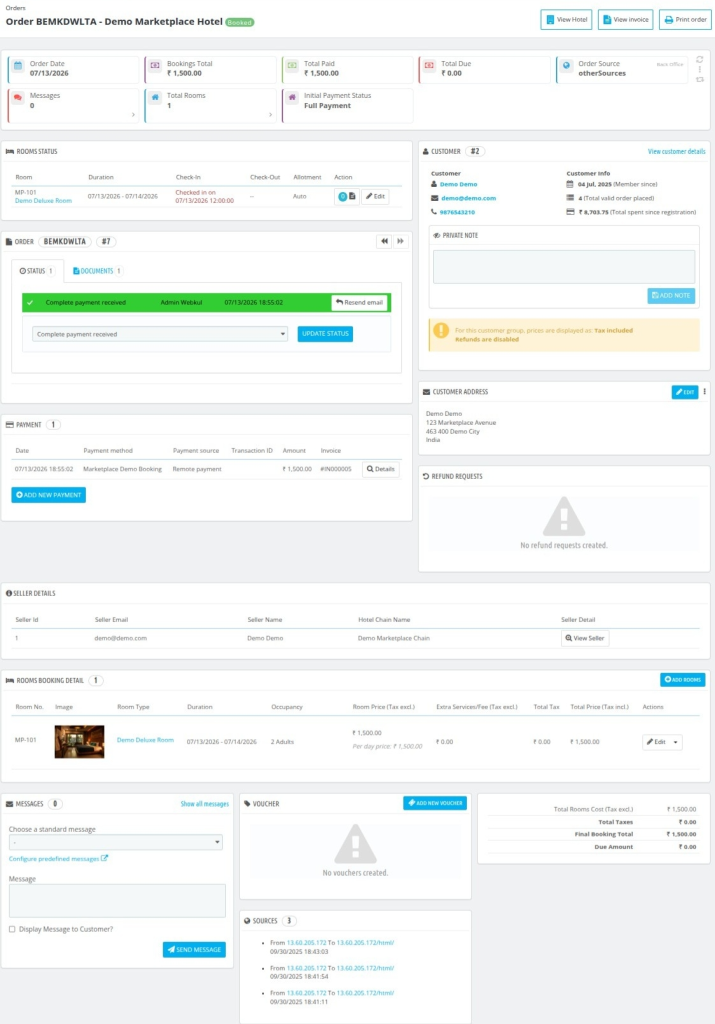Click the Print order button
This screenshot has width=715, height=1024.
685,20
